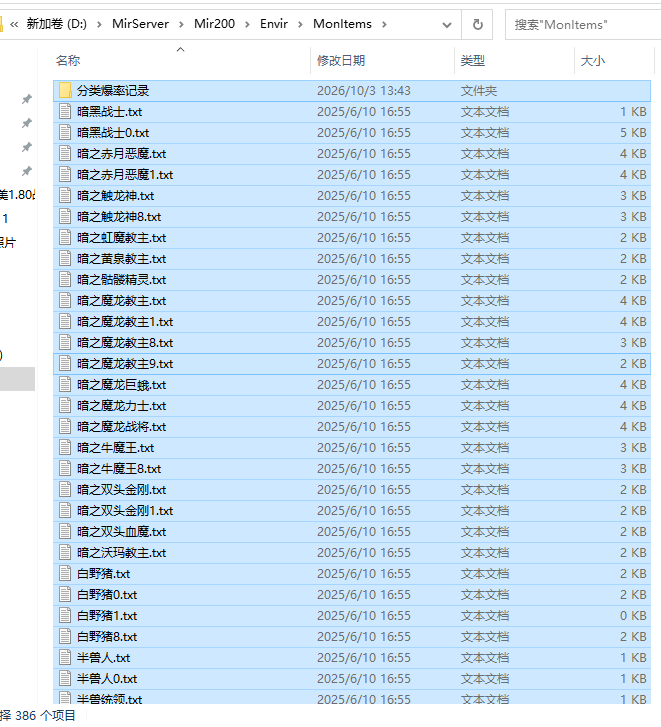Expand the arrow after MirServer breadcrumb
This screenshot has width=661, height=727.
point(181,24)
